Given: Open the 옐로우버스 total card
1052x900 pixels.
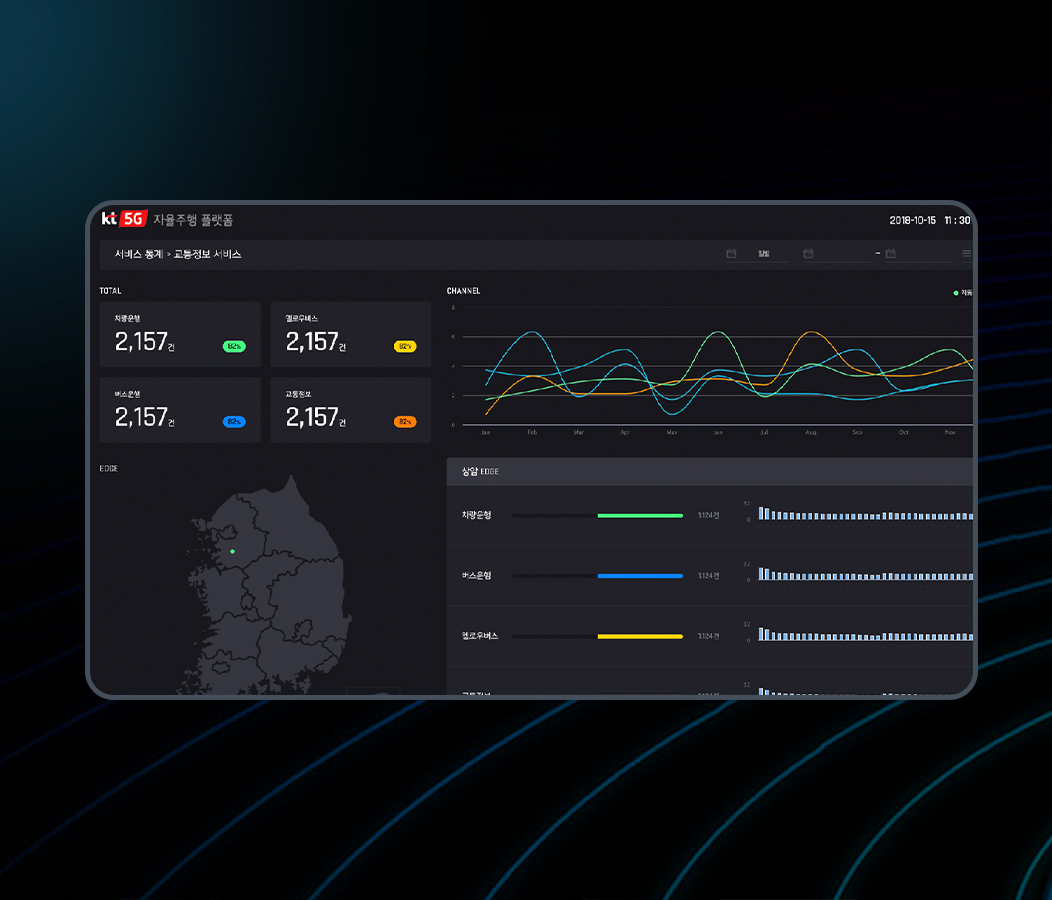Looking at the screenshot, I should pos(351,334).
